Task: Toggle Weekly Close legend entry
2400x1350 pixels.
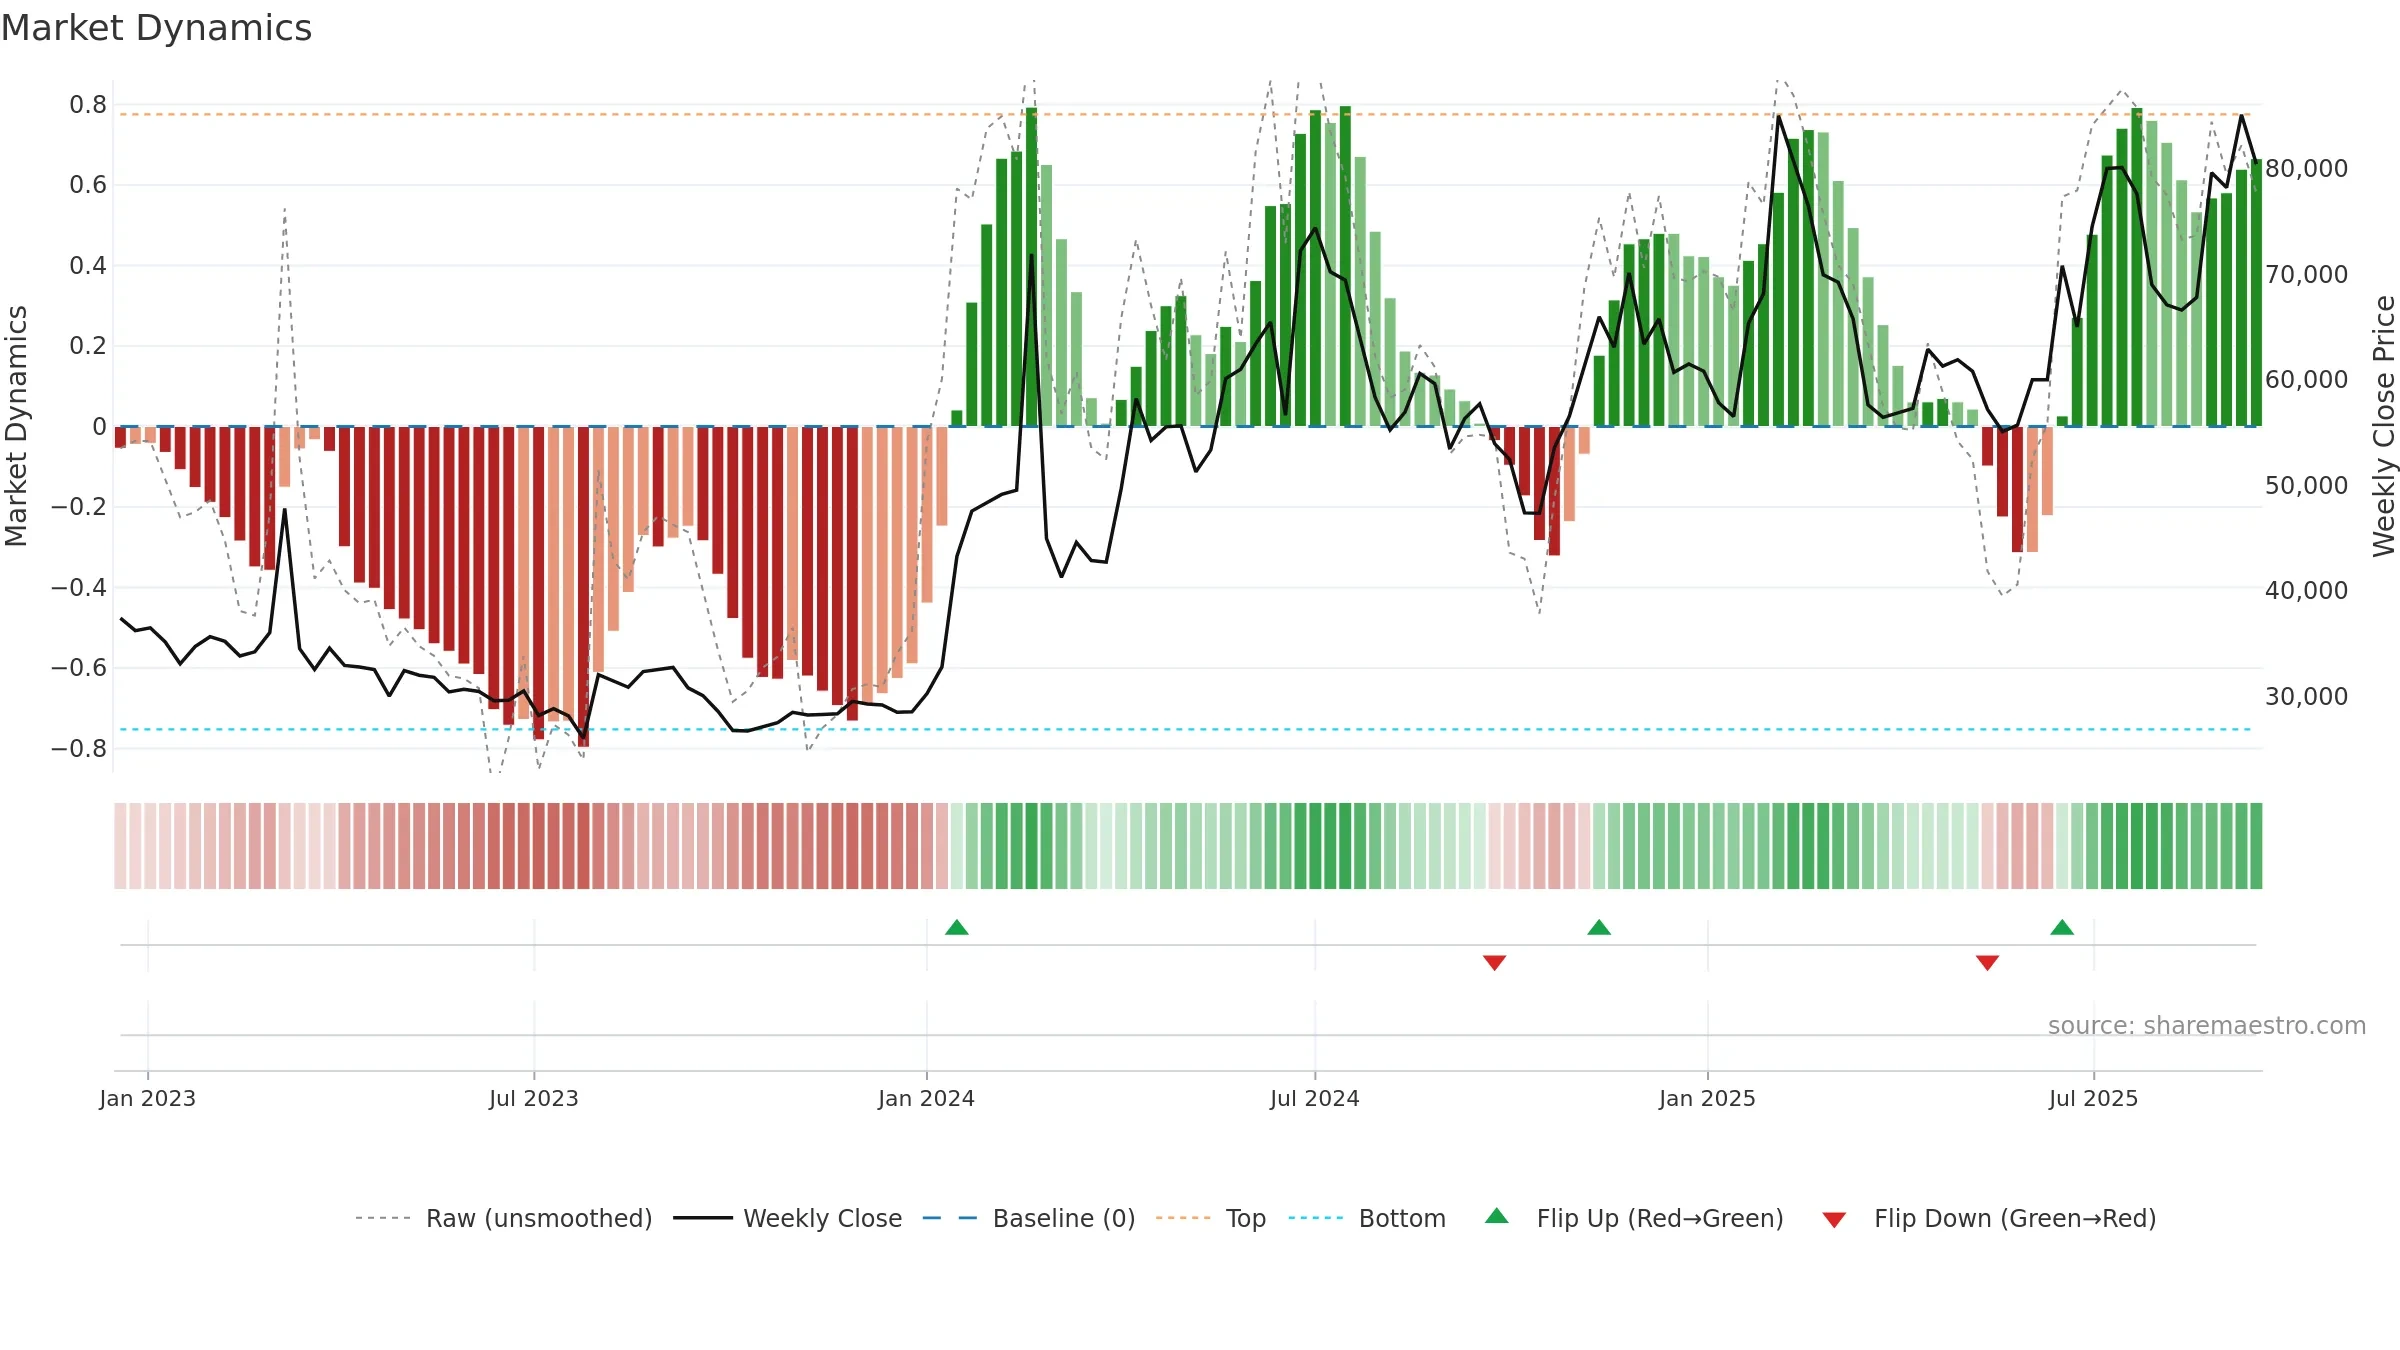Action: [x=788, y=1218]
